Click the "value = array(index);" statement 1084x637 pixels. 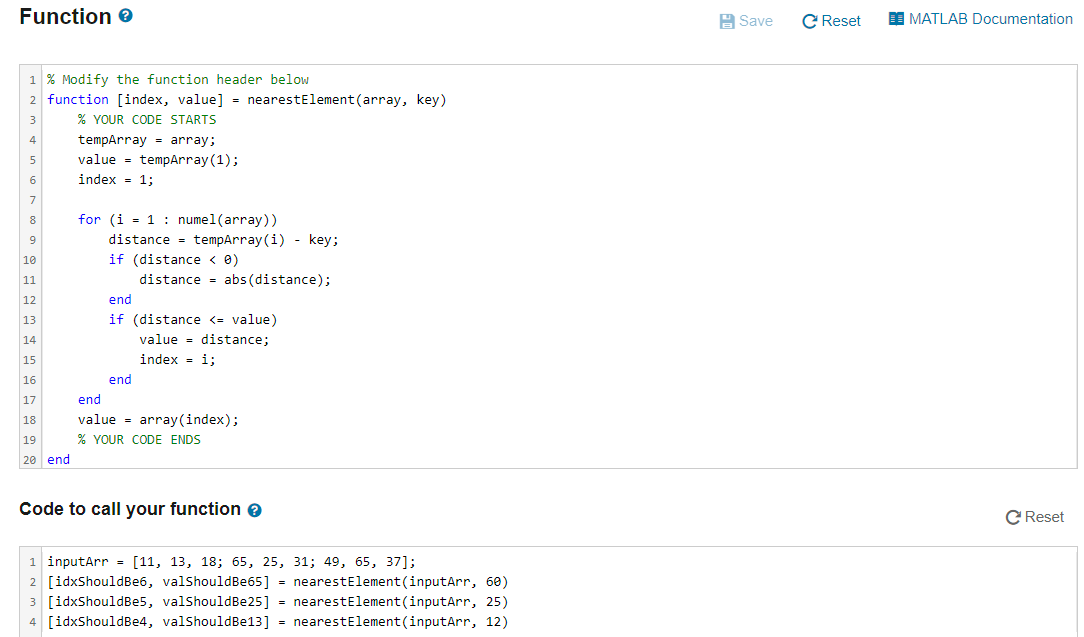(x=156, y=419)
